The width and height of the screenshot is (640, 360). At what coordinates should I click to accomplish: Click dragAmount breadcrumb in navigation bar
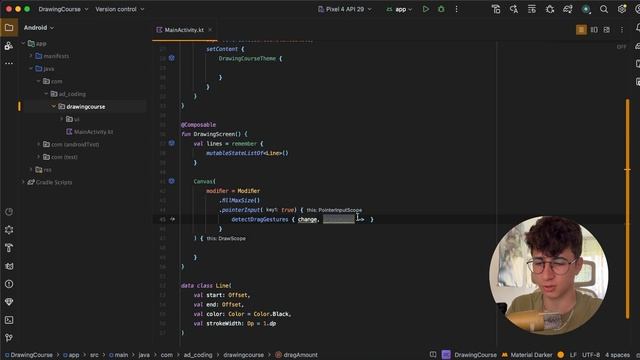point(297,355)
